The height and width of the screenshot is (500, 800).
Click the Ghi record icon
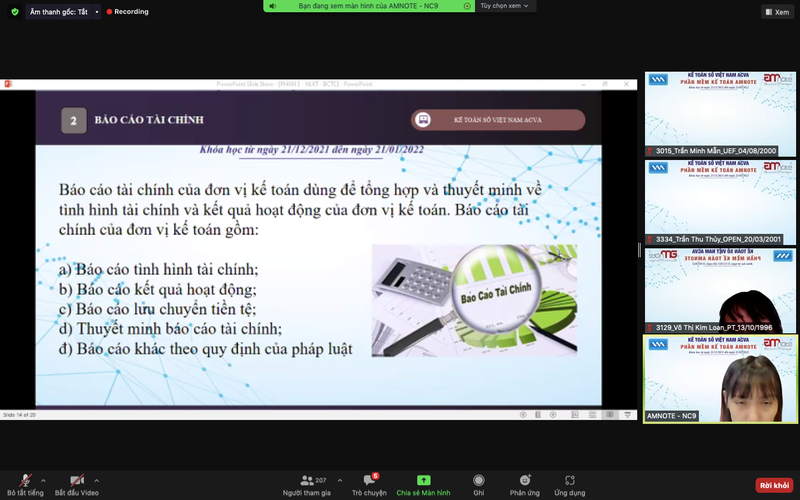point(479,481)
